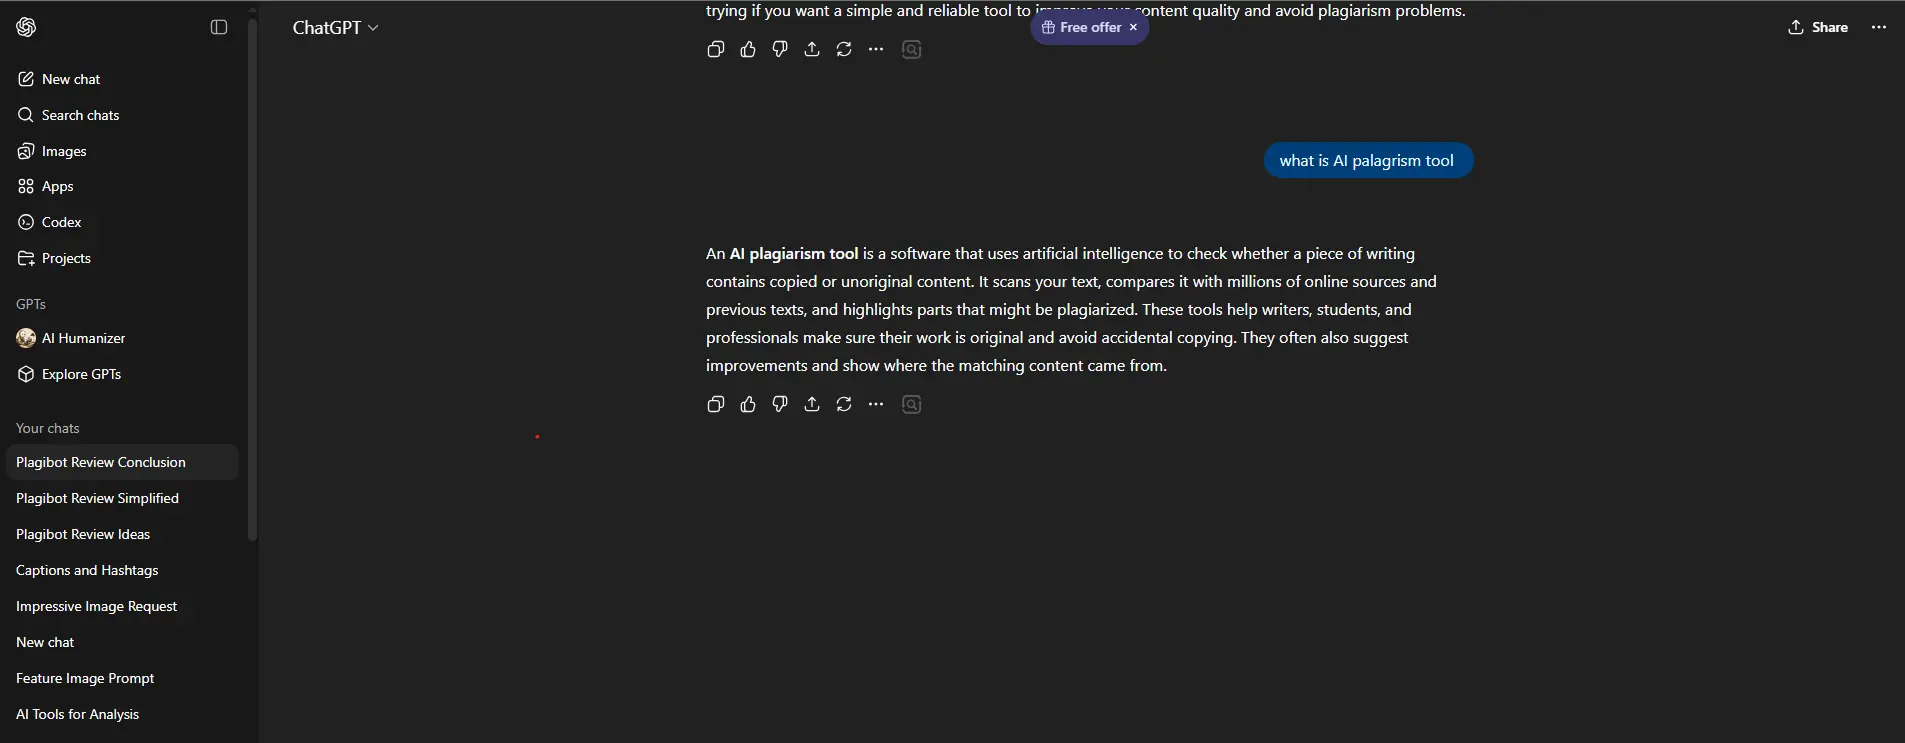Click the GPTs section header
Screen dimensions: 1905x743
pyautogui.click(x=31, y=304)
